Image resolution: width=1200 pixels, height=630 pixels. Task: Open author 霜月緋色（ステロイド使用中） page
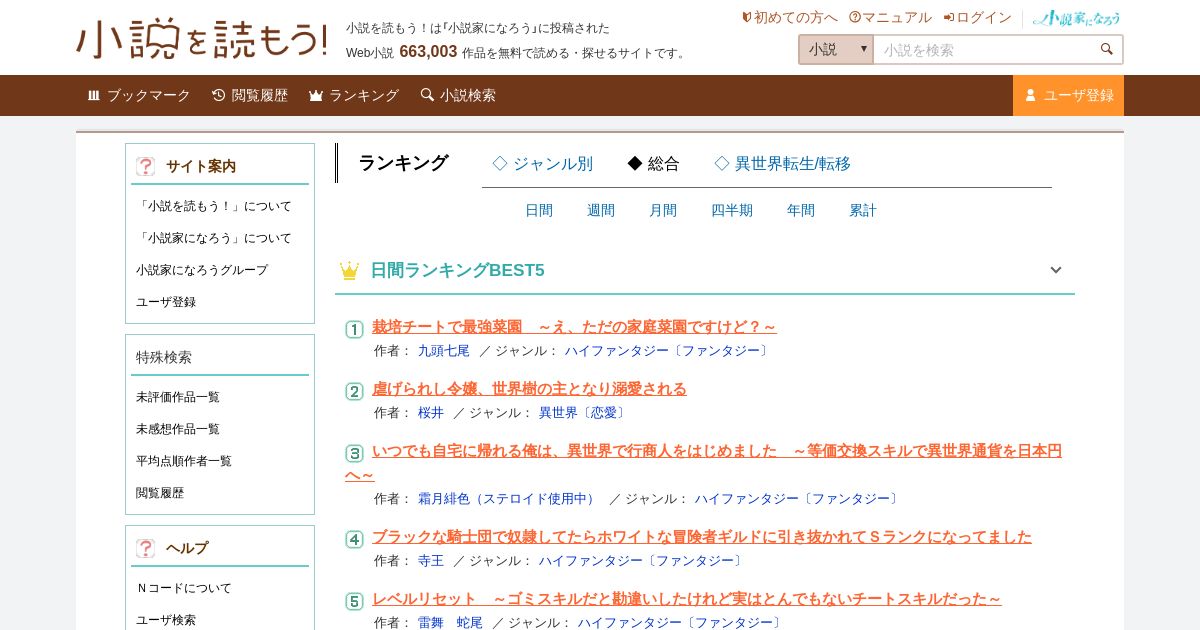[x=508, y=499]
